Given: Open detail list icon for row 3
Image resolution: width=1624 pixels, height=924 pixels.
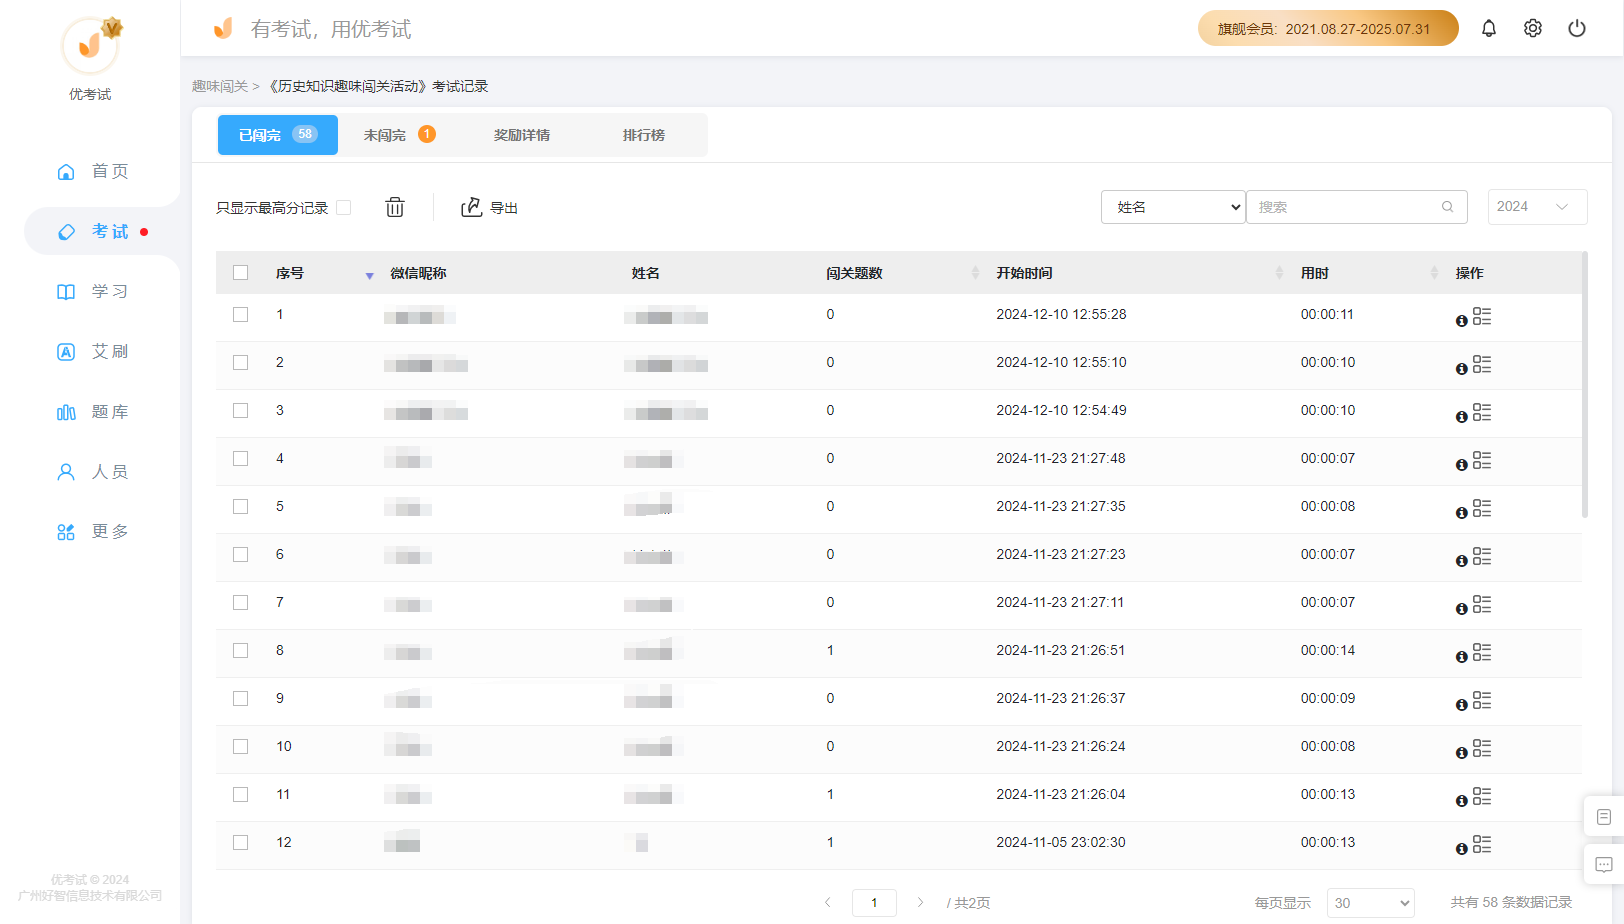Looking at the screenshot, I should point(1482,412).
